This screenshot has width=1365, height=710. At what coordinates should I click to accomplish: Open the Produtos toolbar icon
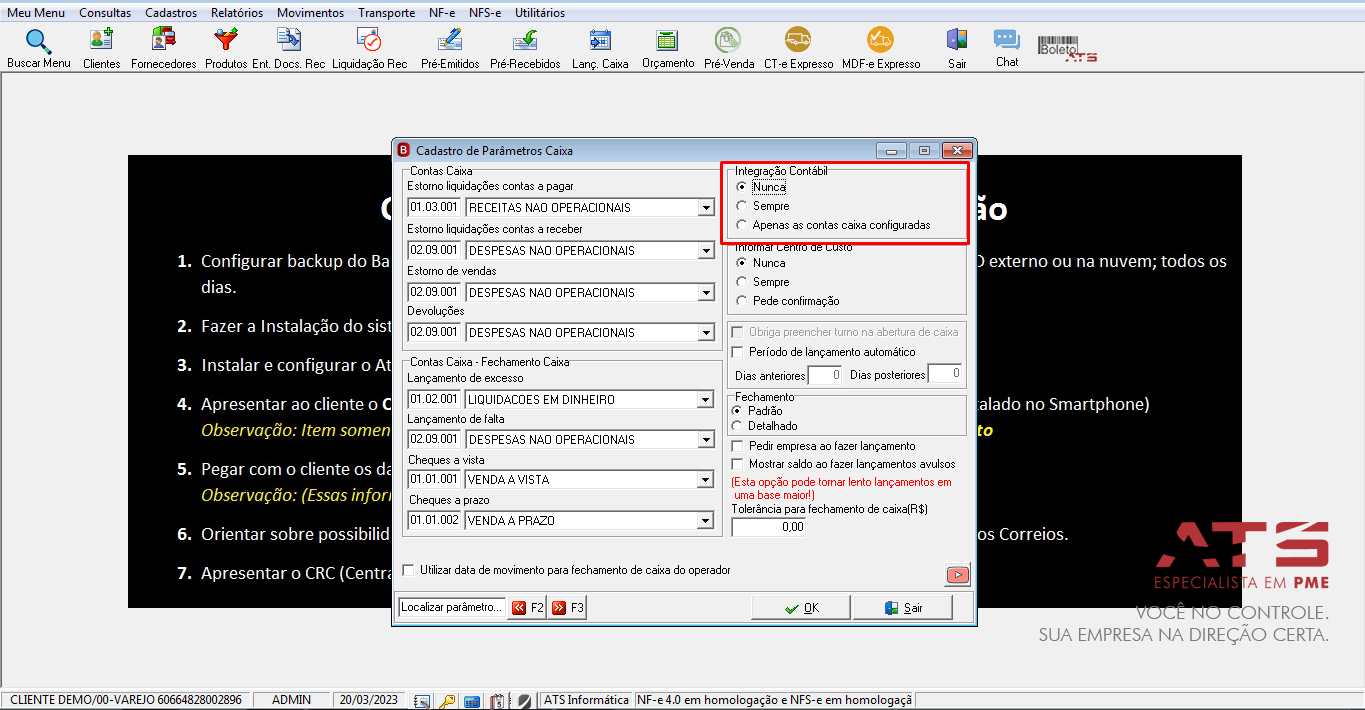(x=226, y=47)
